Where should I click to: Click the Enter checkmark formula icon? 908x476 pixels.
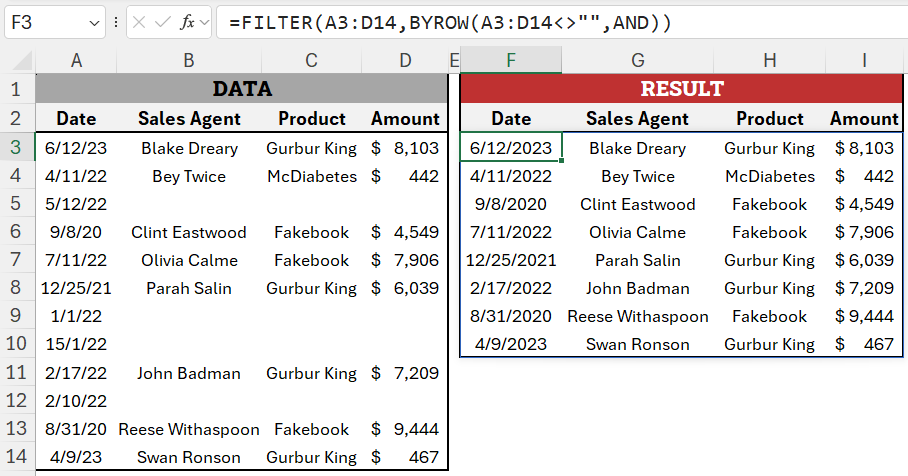163,23
